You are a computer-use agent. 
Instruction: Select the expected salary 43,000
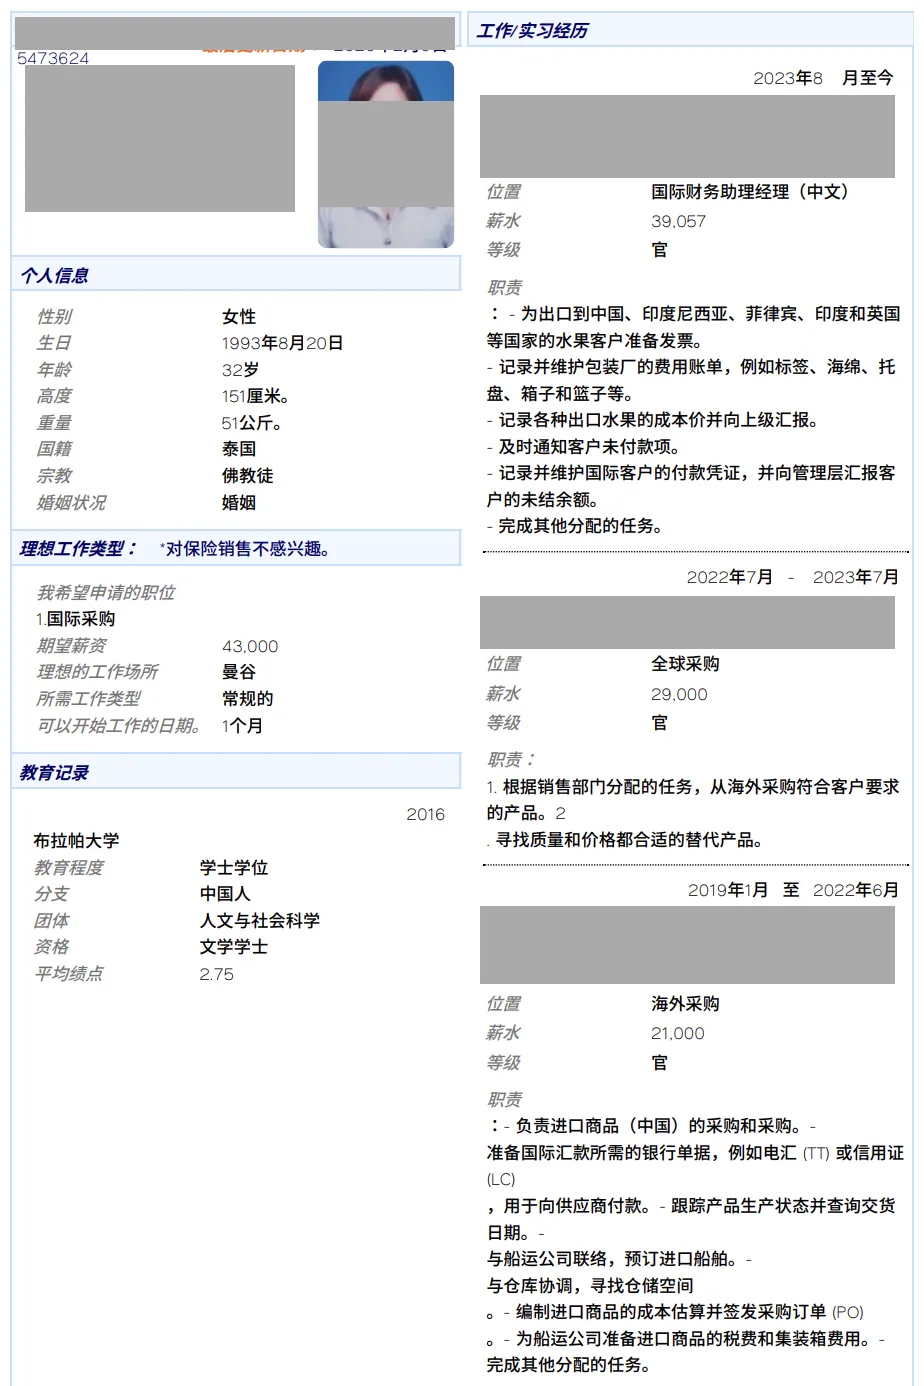coord(250,647)
